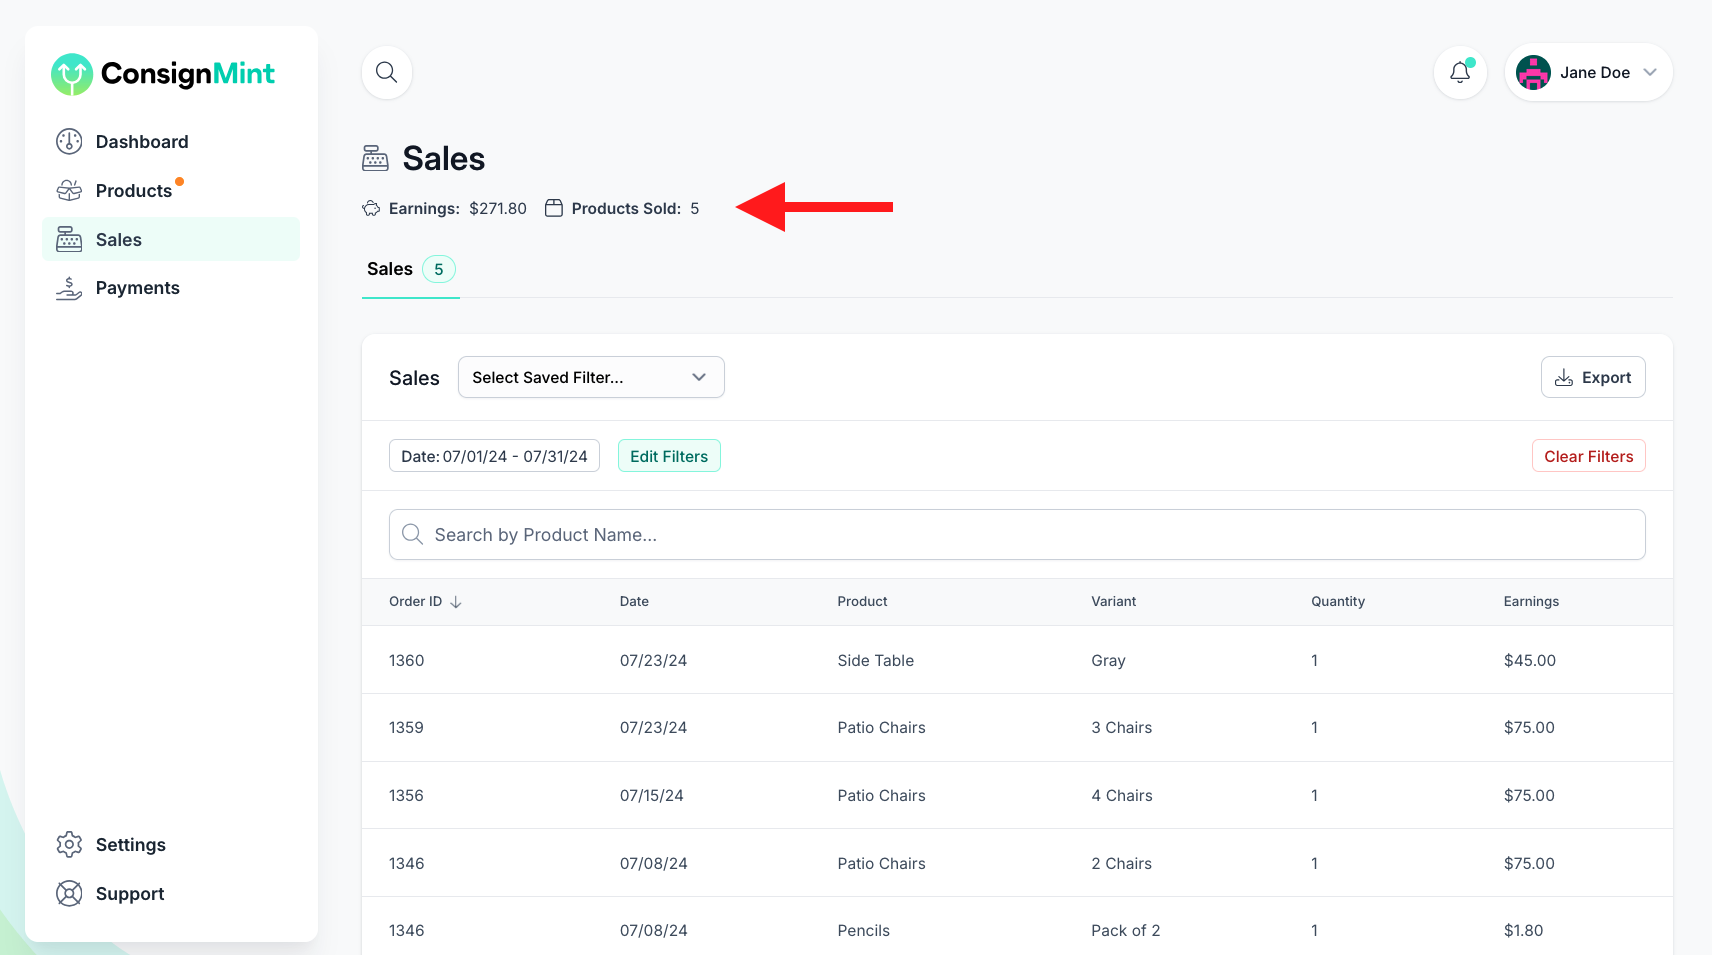The image size is (1712, 955).
Task: Click the Products box icon
Action: 69,190
